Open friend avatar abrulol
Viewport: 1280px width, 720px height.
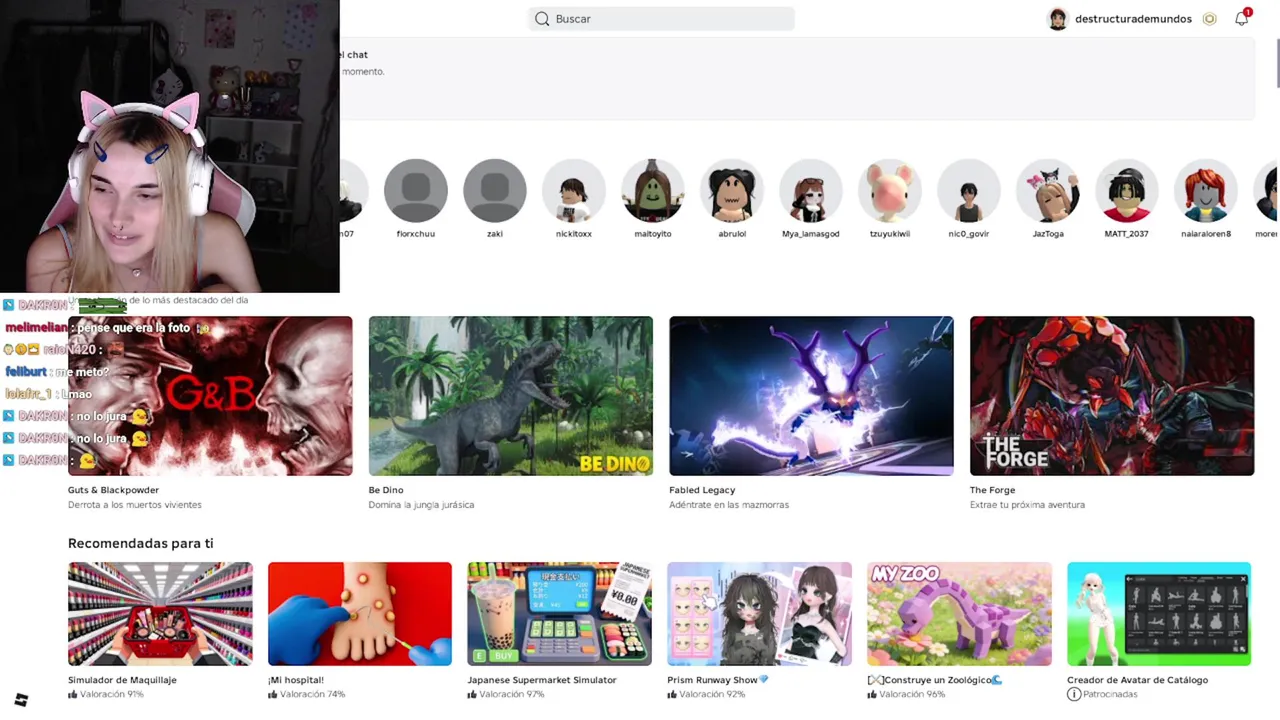coord(732,190)
